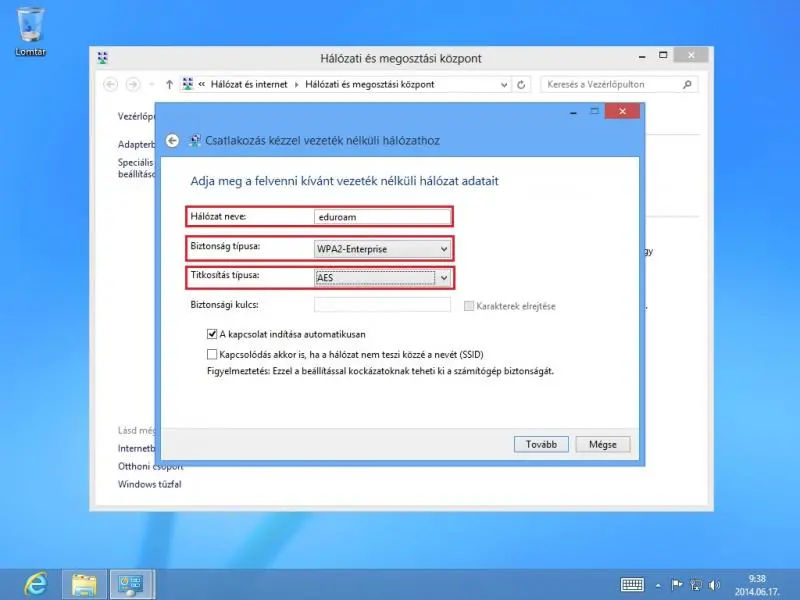Launch Internet Explorer from the taskbar
This screenshot has width=800, height=600.
click(34, 583)
